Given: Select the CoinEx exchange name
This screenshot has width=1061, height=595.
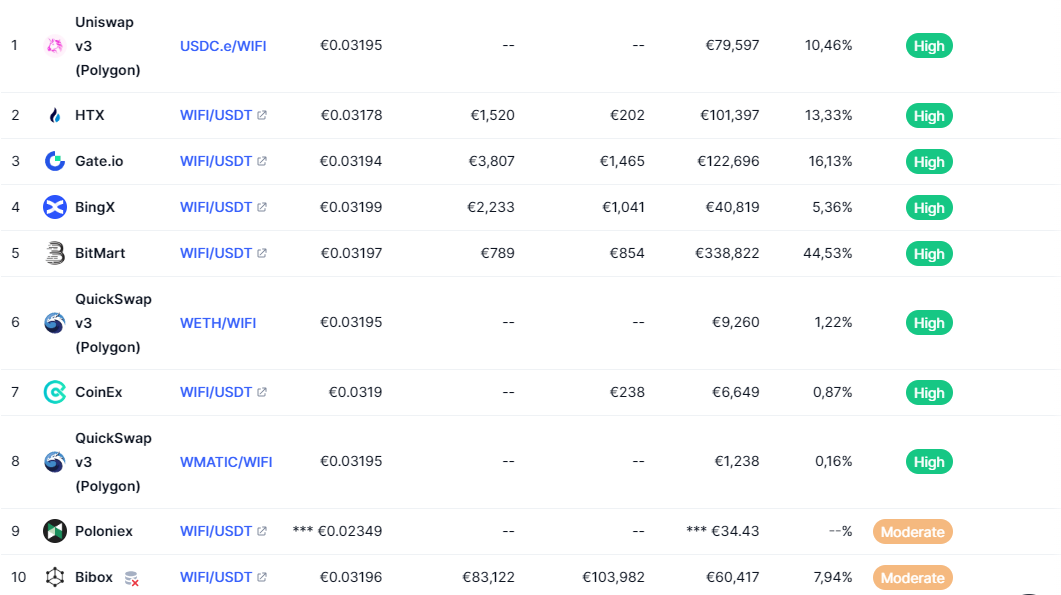Looking at the screenshot, I should point(99,392).
